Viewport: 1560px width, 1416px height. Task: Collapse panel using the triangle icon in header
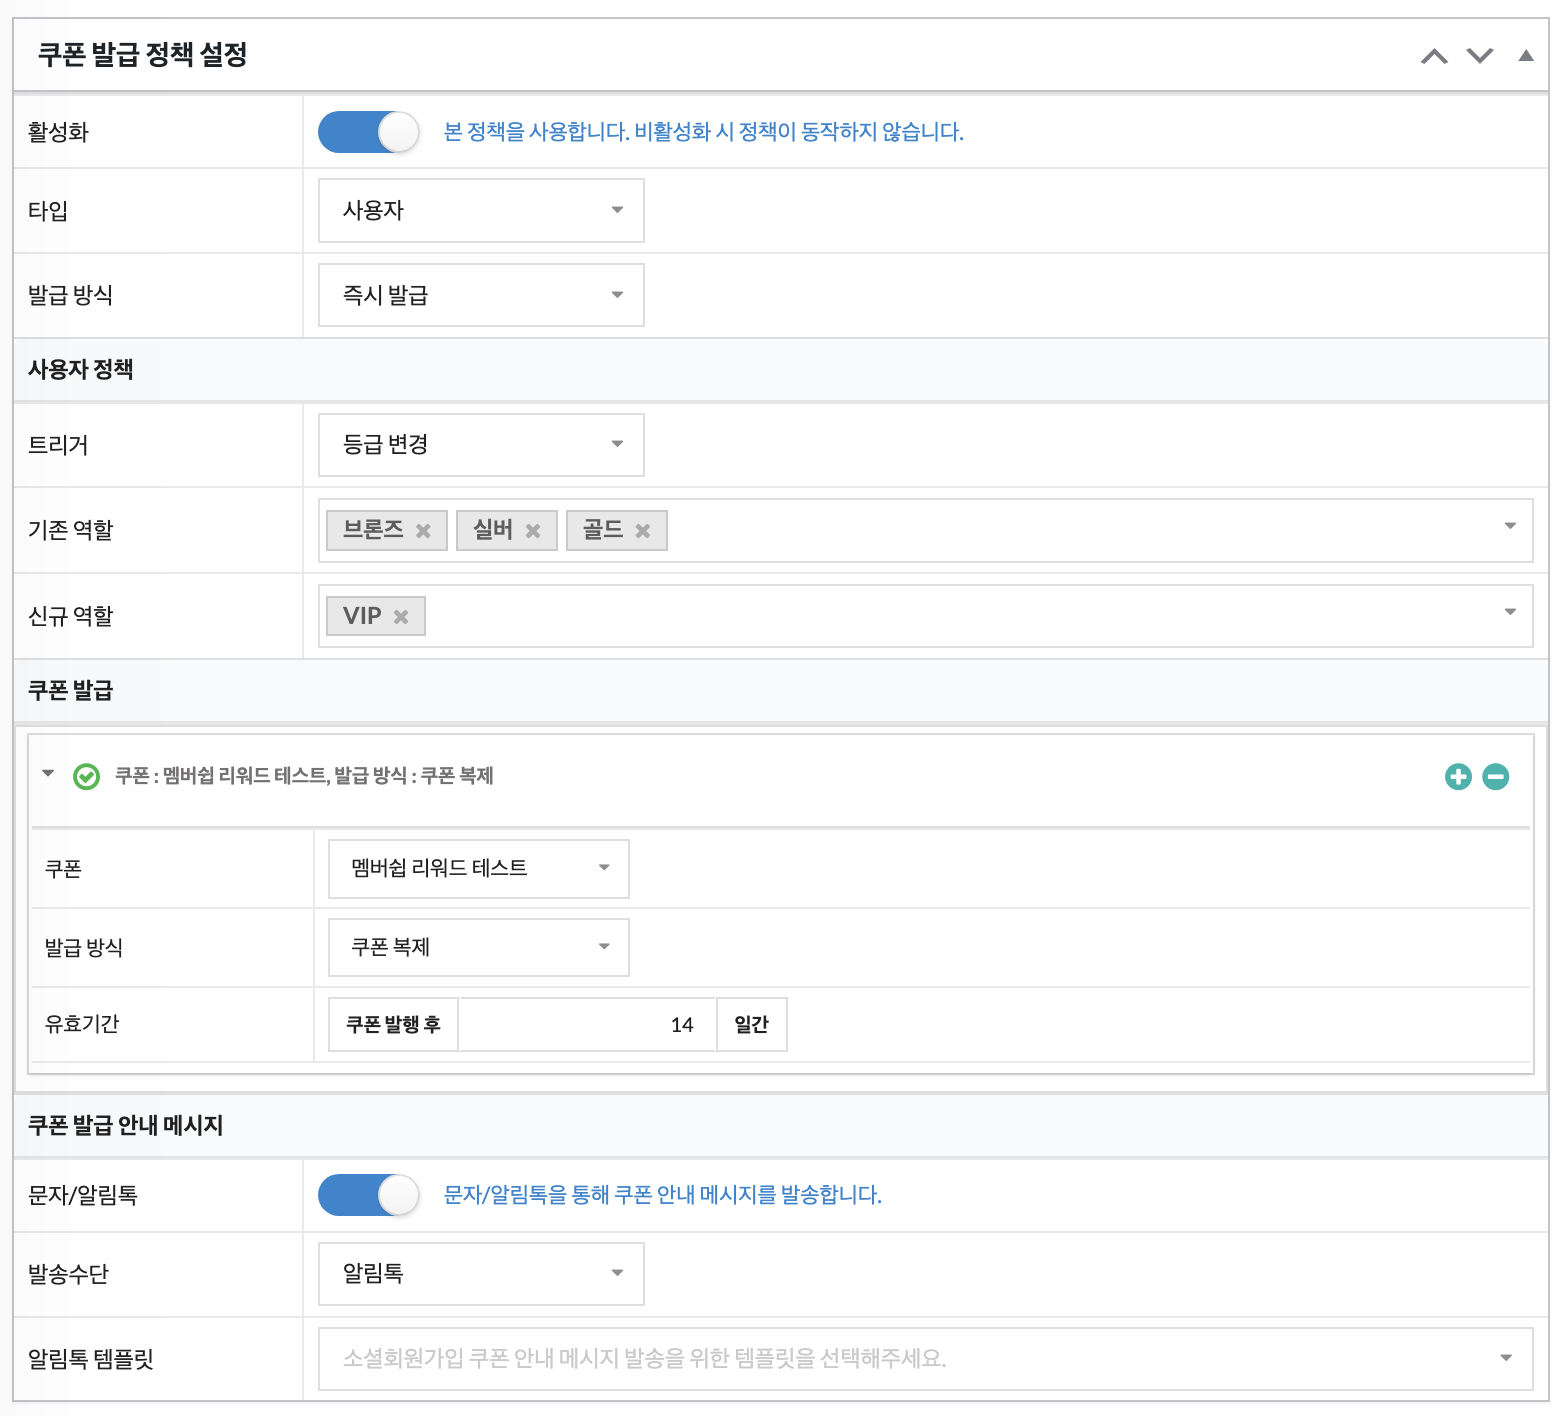coord(1525,56)
